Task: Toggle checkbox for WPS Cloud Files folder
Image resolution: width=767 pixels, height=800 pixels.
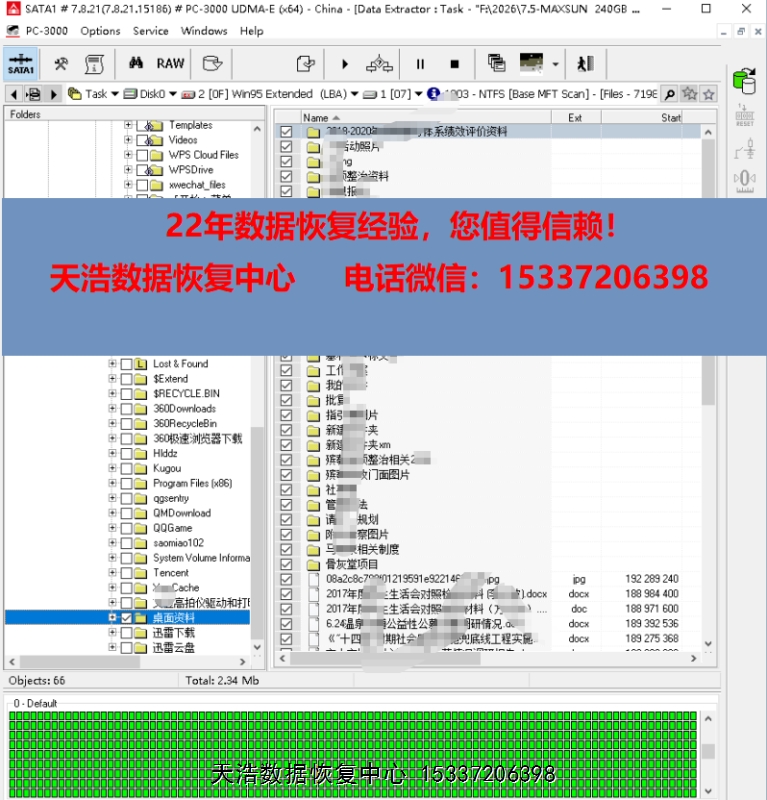Action: [142, 155]
